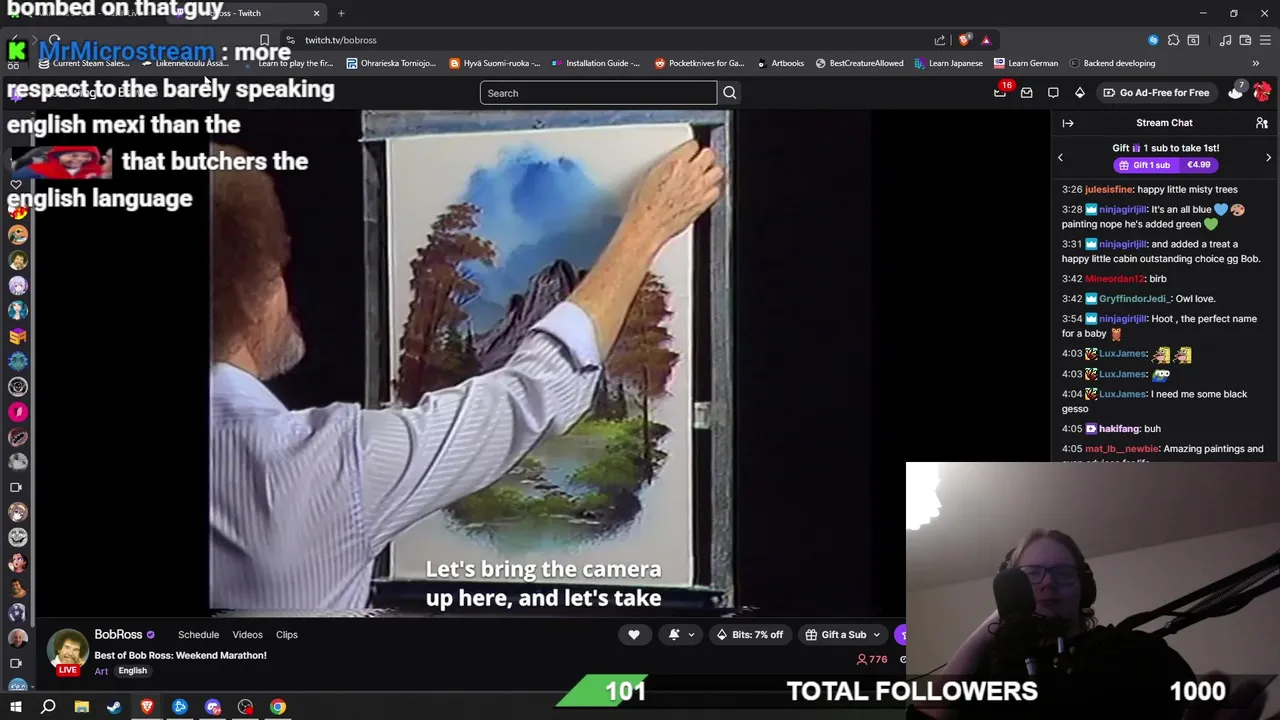Open the browser hamburger main menu
1280x720 pixels.
(1267, 40)
